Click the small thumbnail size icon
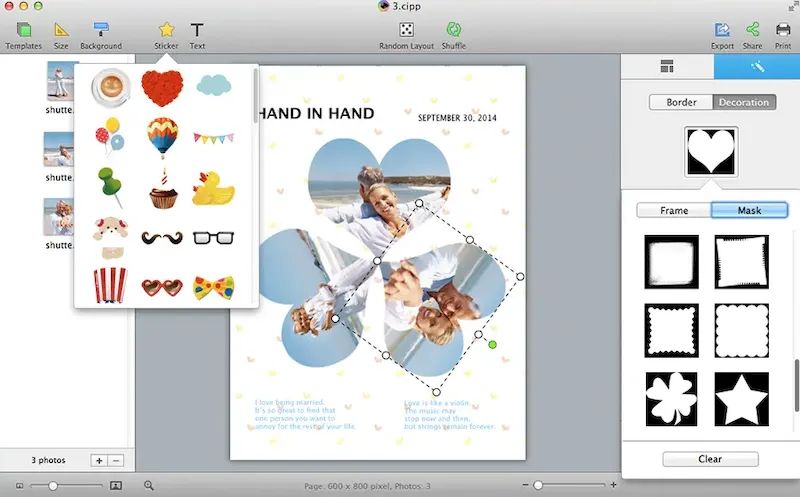Screen dimensions: 800x497 point(19,486)
